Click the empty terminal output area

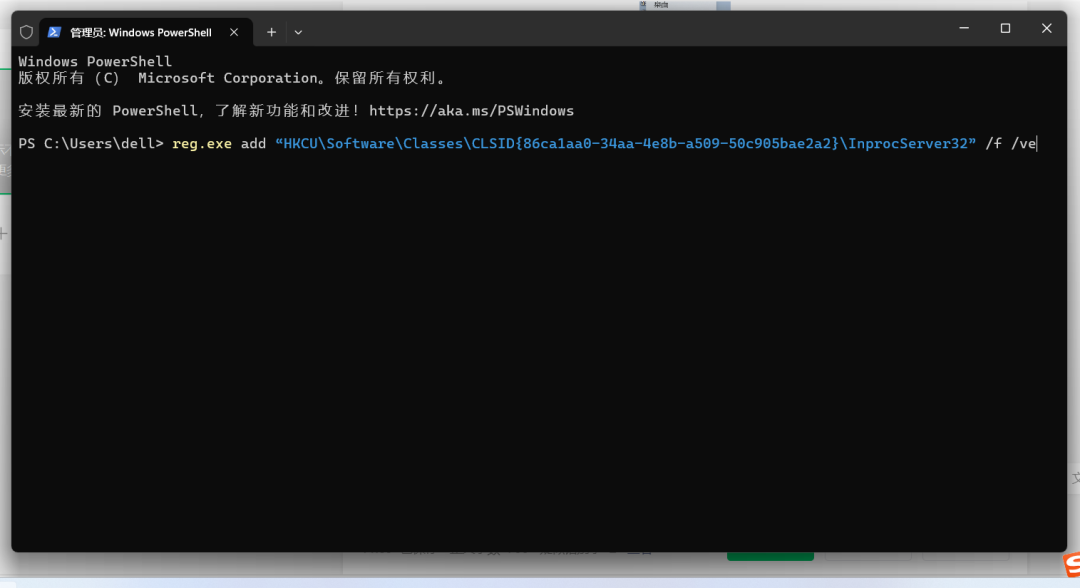pos(540,350)
